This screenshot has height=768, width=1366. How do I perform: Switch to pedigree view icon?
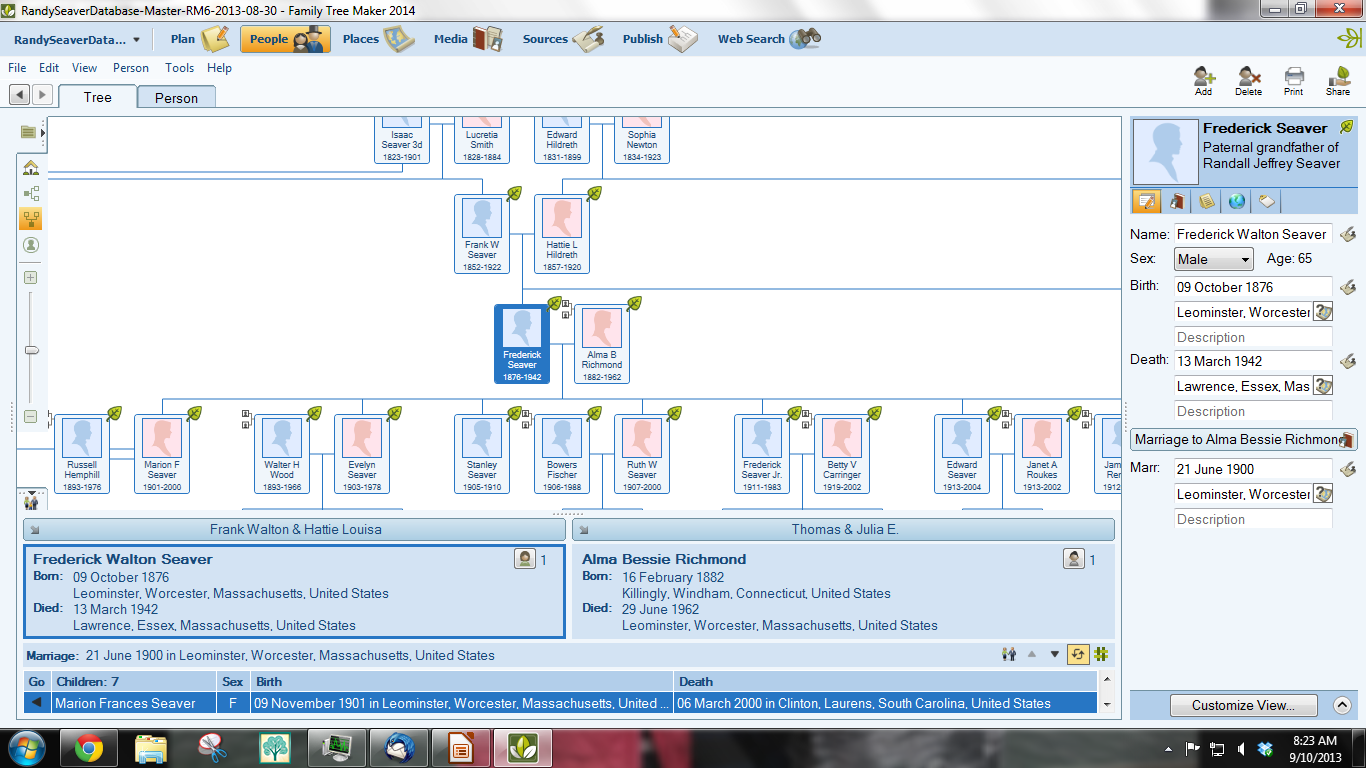tap(31, 194)
